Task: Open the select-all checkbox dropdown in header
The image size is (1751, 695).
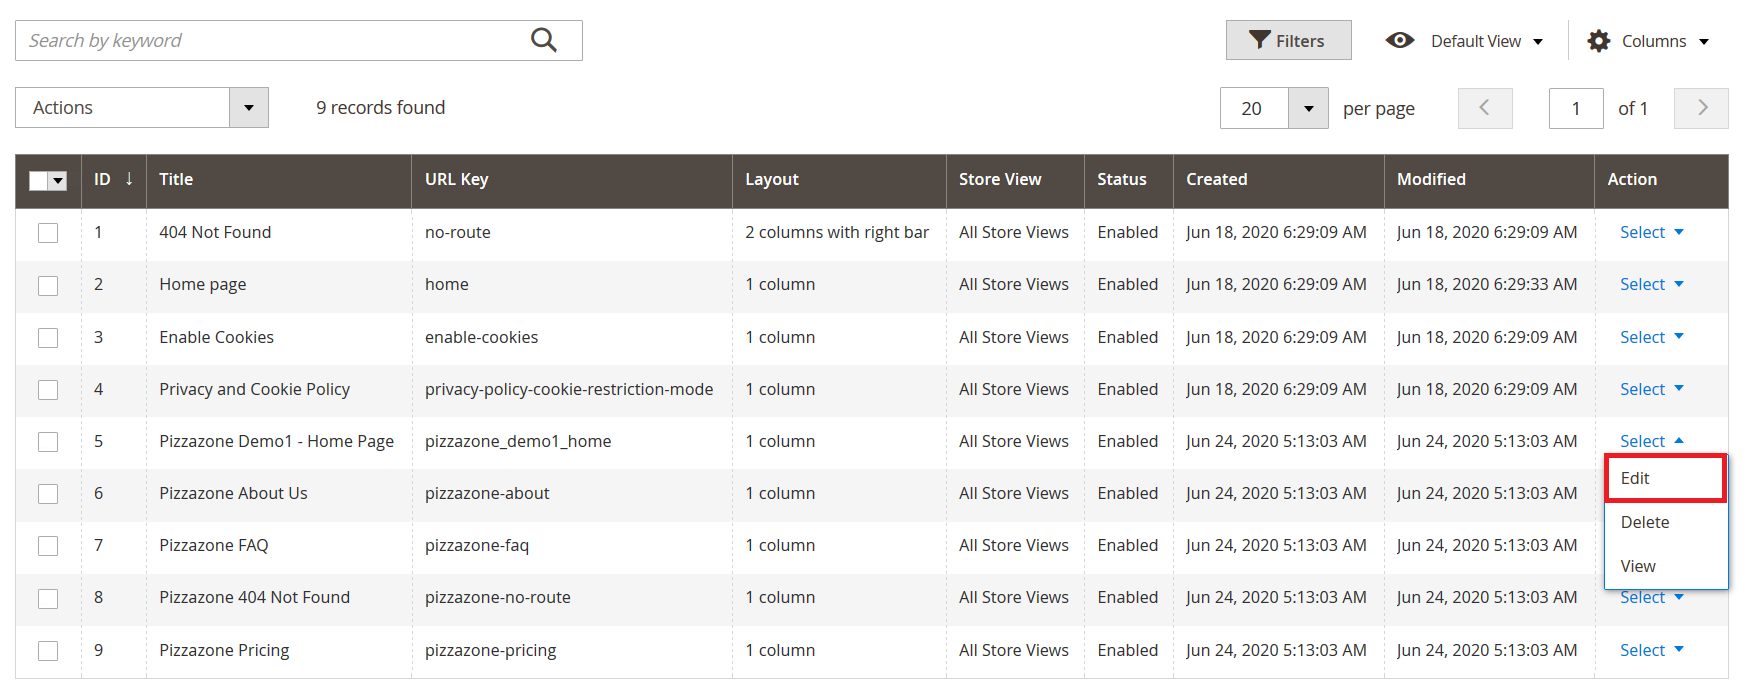Action: (x=58, y=181)
